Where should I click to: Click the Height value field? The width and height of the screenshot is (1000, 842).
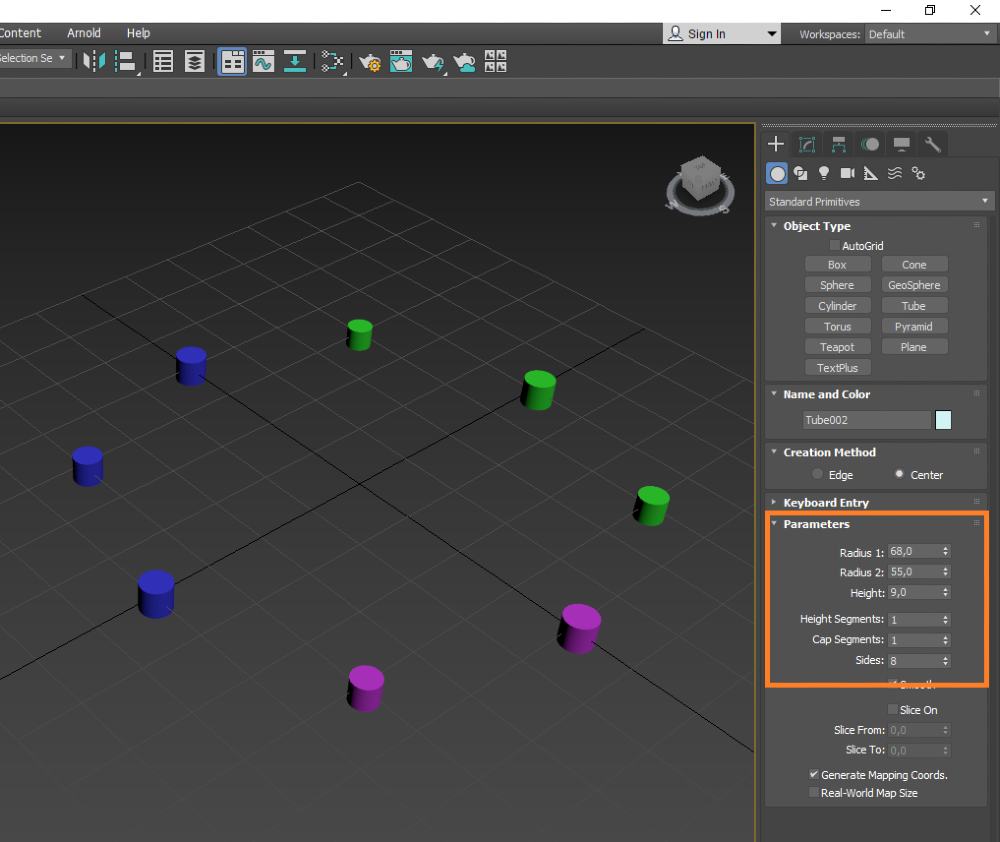(x=915, y=593)
